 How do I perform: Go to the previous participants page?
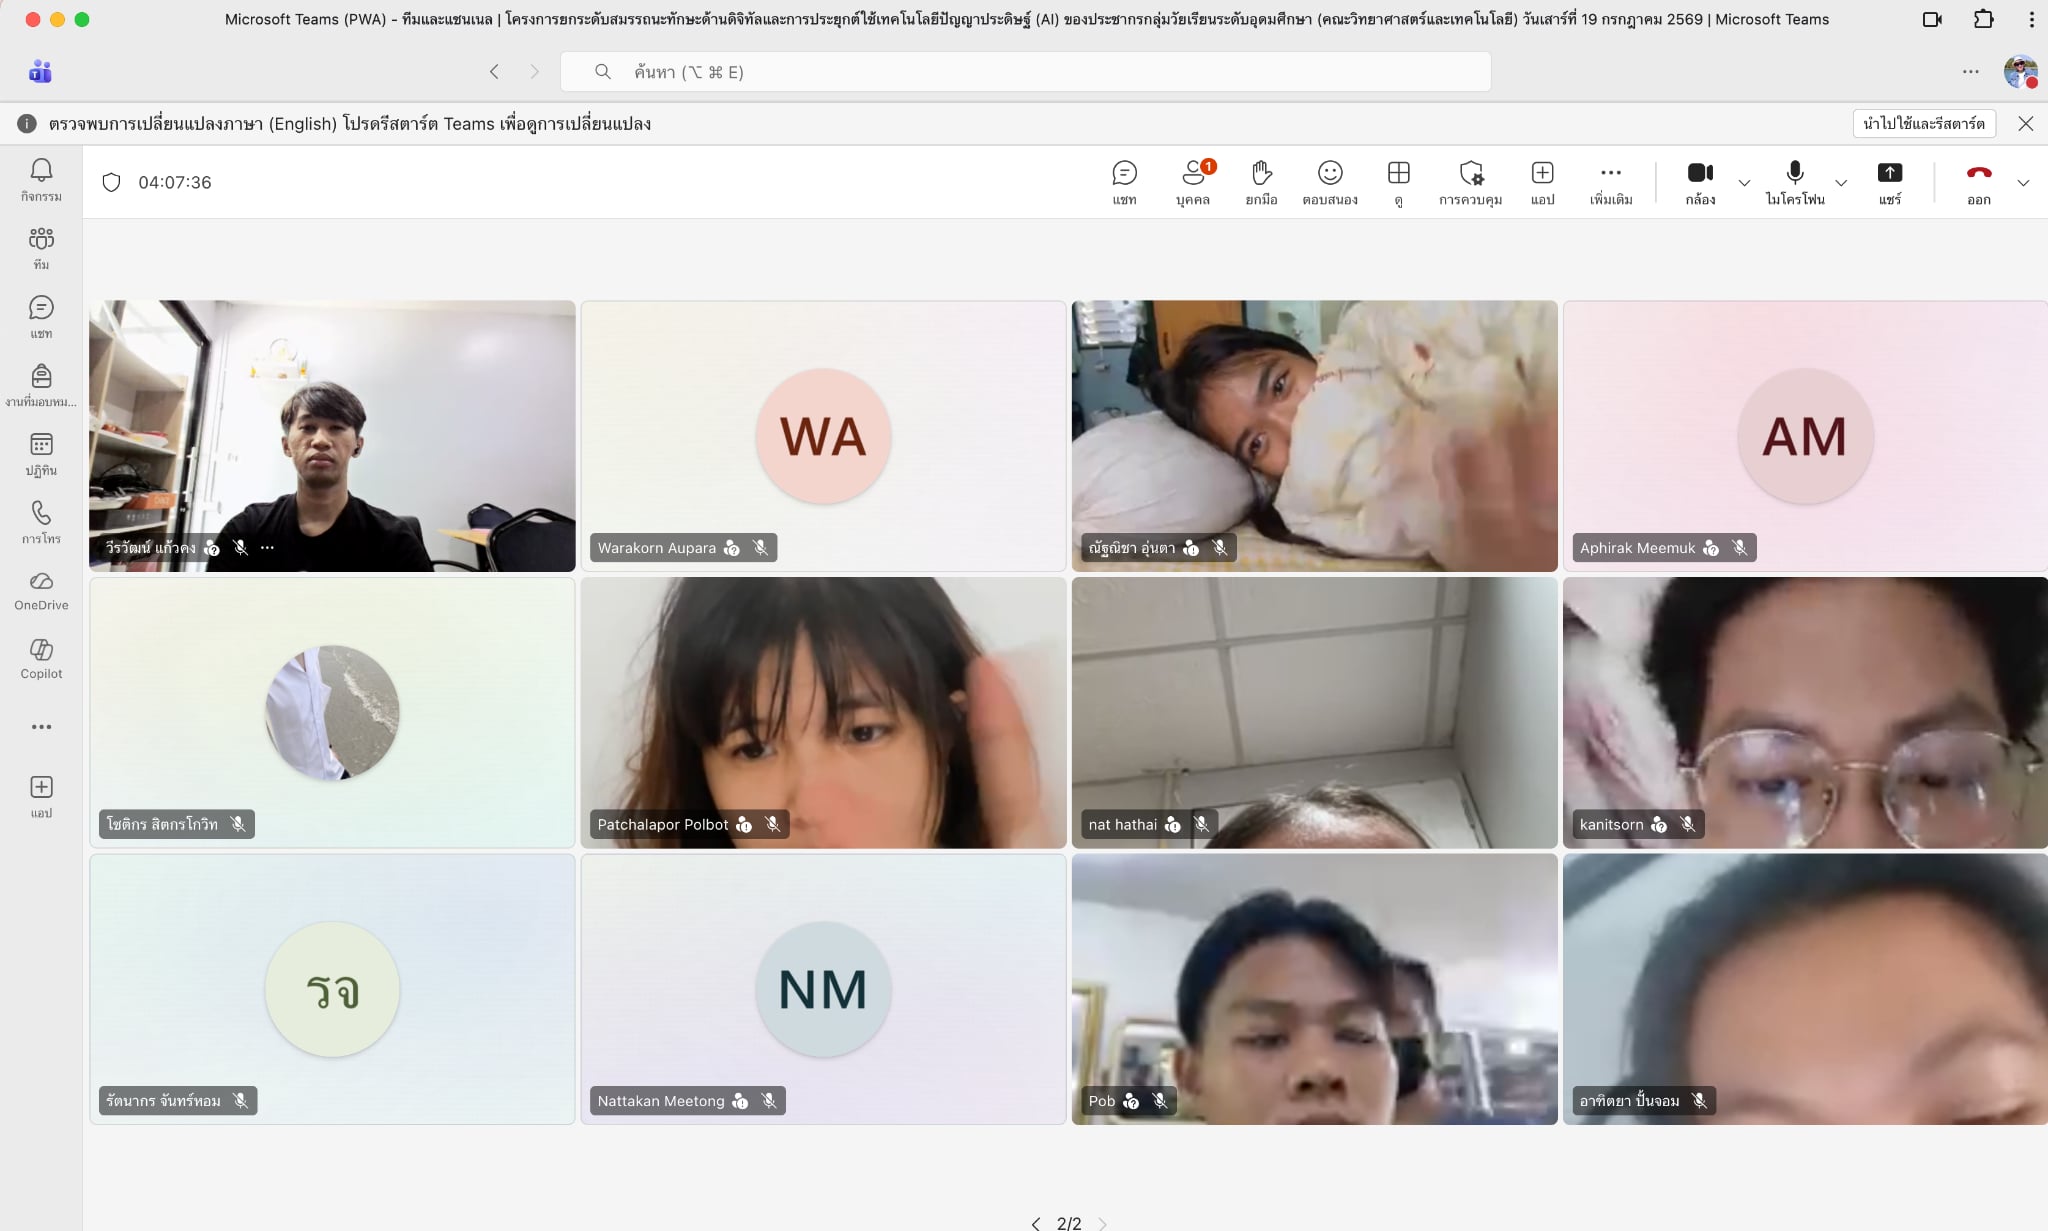1036,1223
